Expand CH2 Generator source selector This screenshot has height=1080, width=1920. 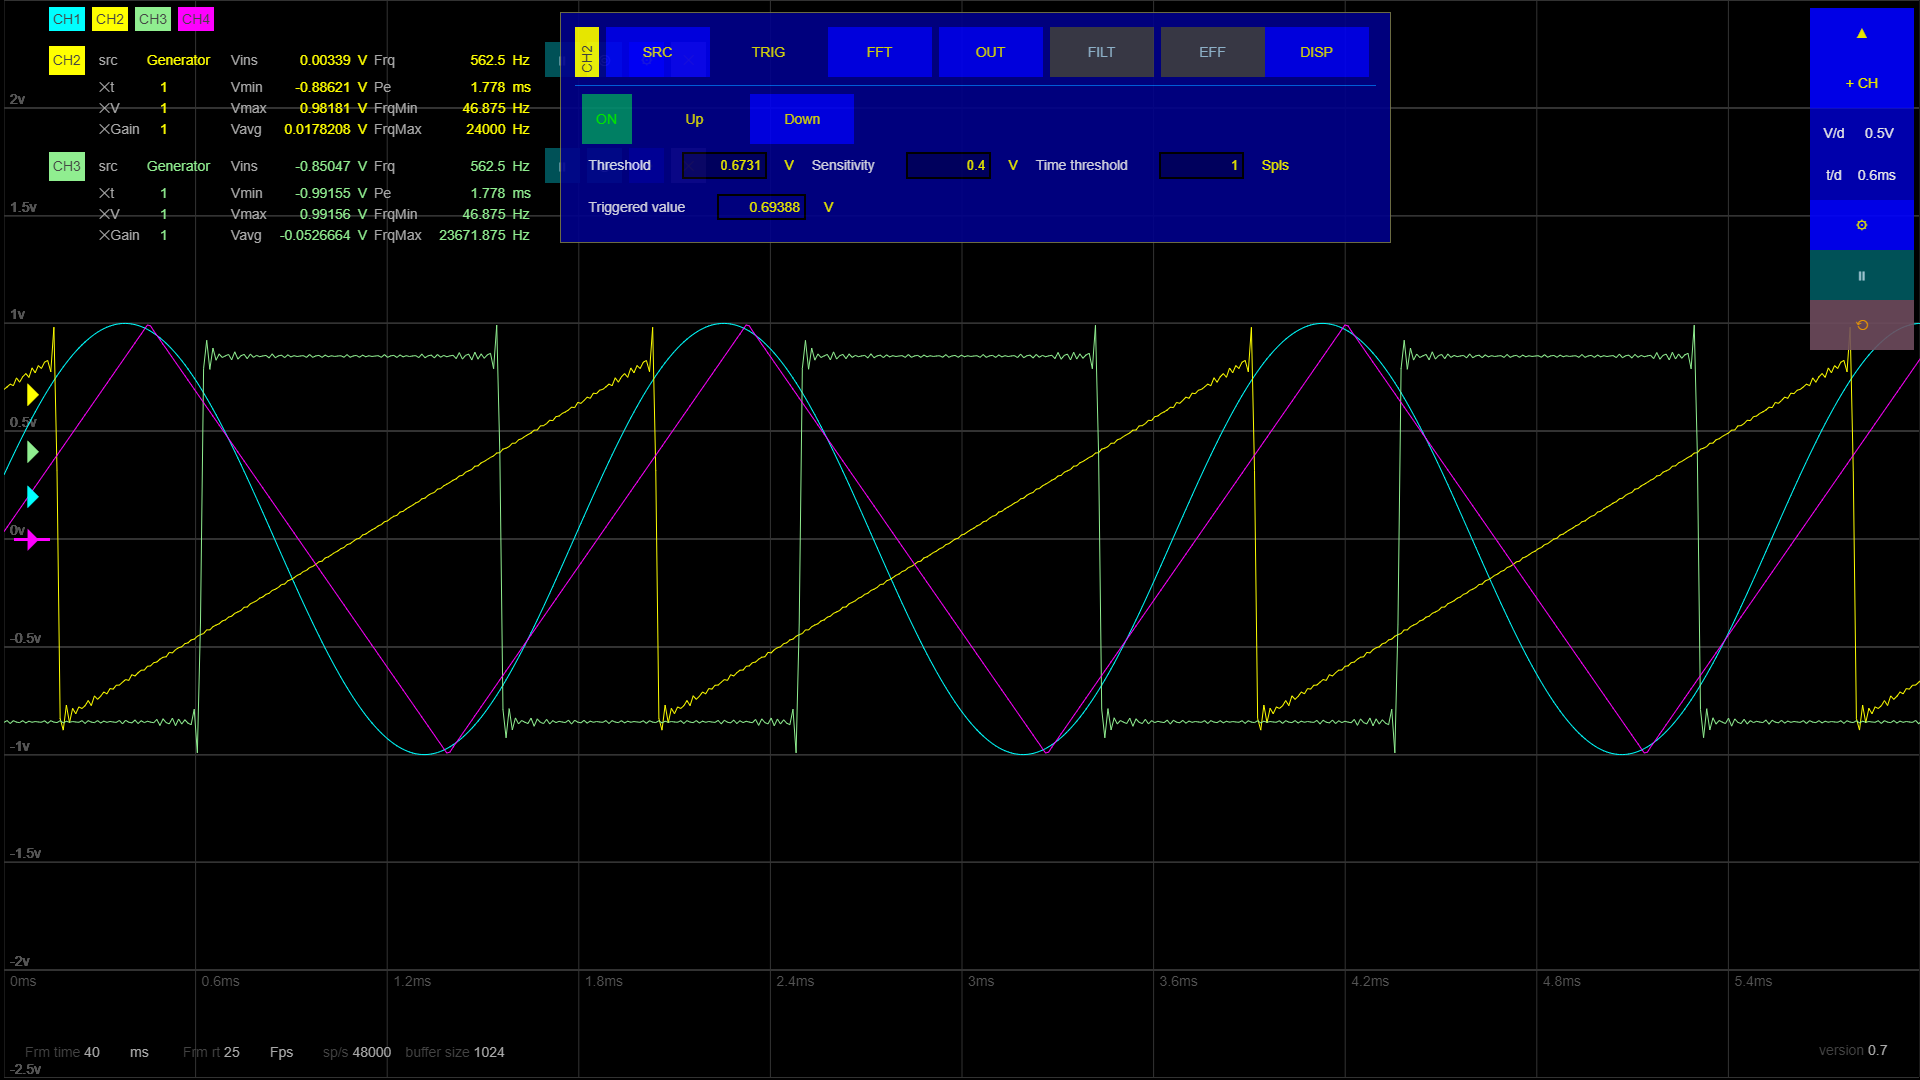(178, 60)
